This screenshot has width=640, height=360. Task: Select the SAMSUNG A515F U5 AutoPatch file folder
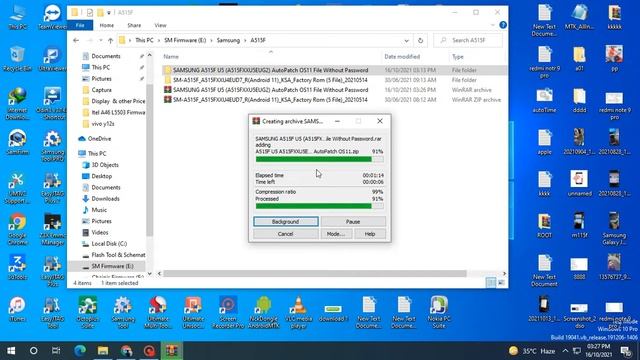coord(334,70)
